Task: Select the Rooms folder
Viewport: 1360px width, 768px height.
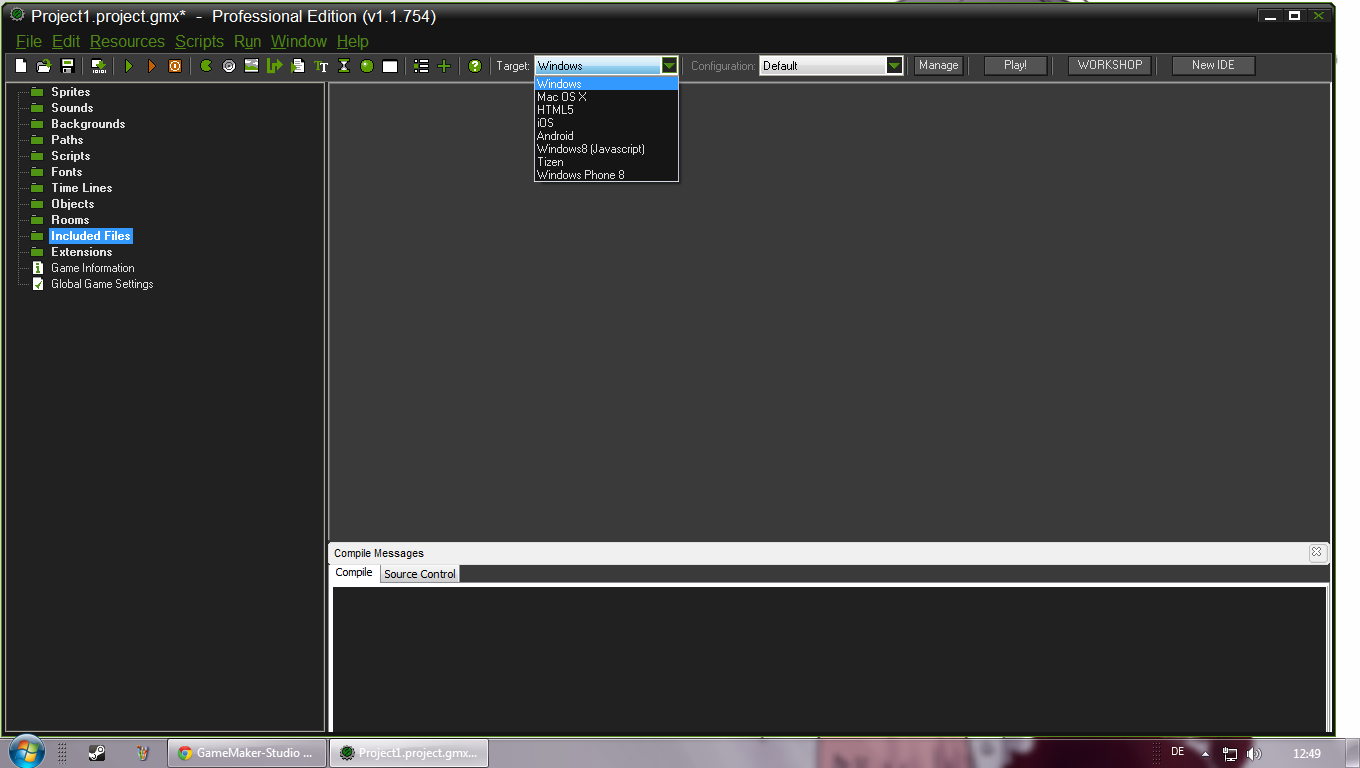Action: tap(70, 220)
